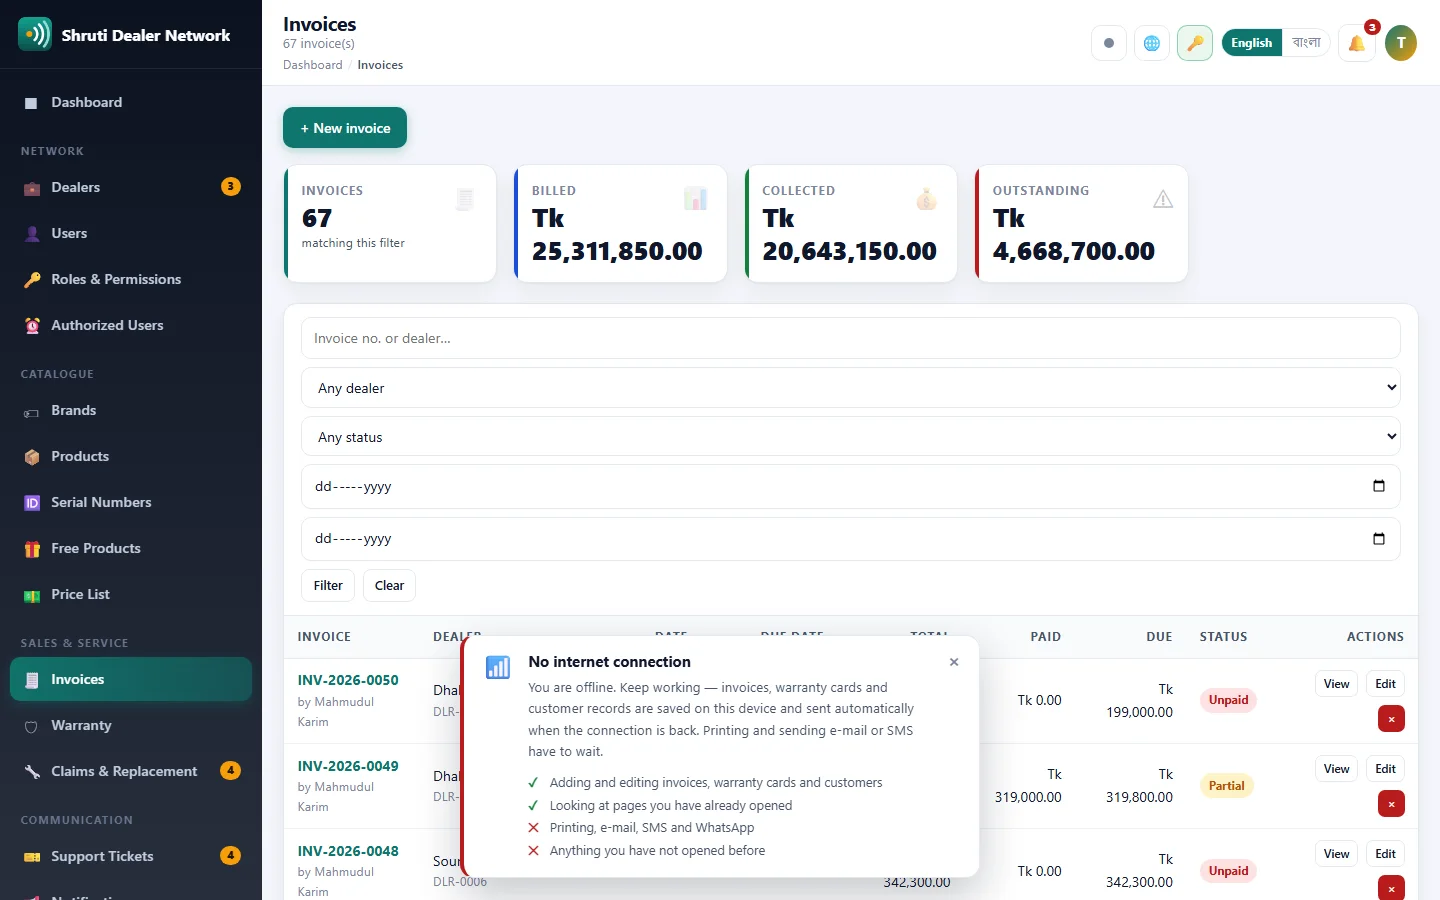Click the Collected card money bag icon
The height and width of the screenshot is (900, 1440).
tap(926, 199)
